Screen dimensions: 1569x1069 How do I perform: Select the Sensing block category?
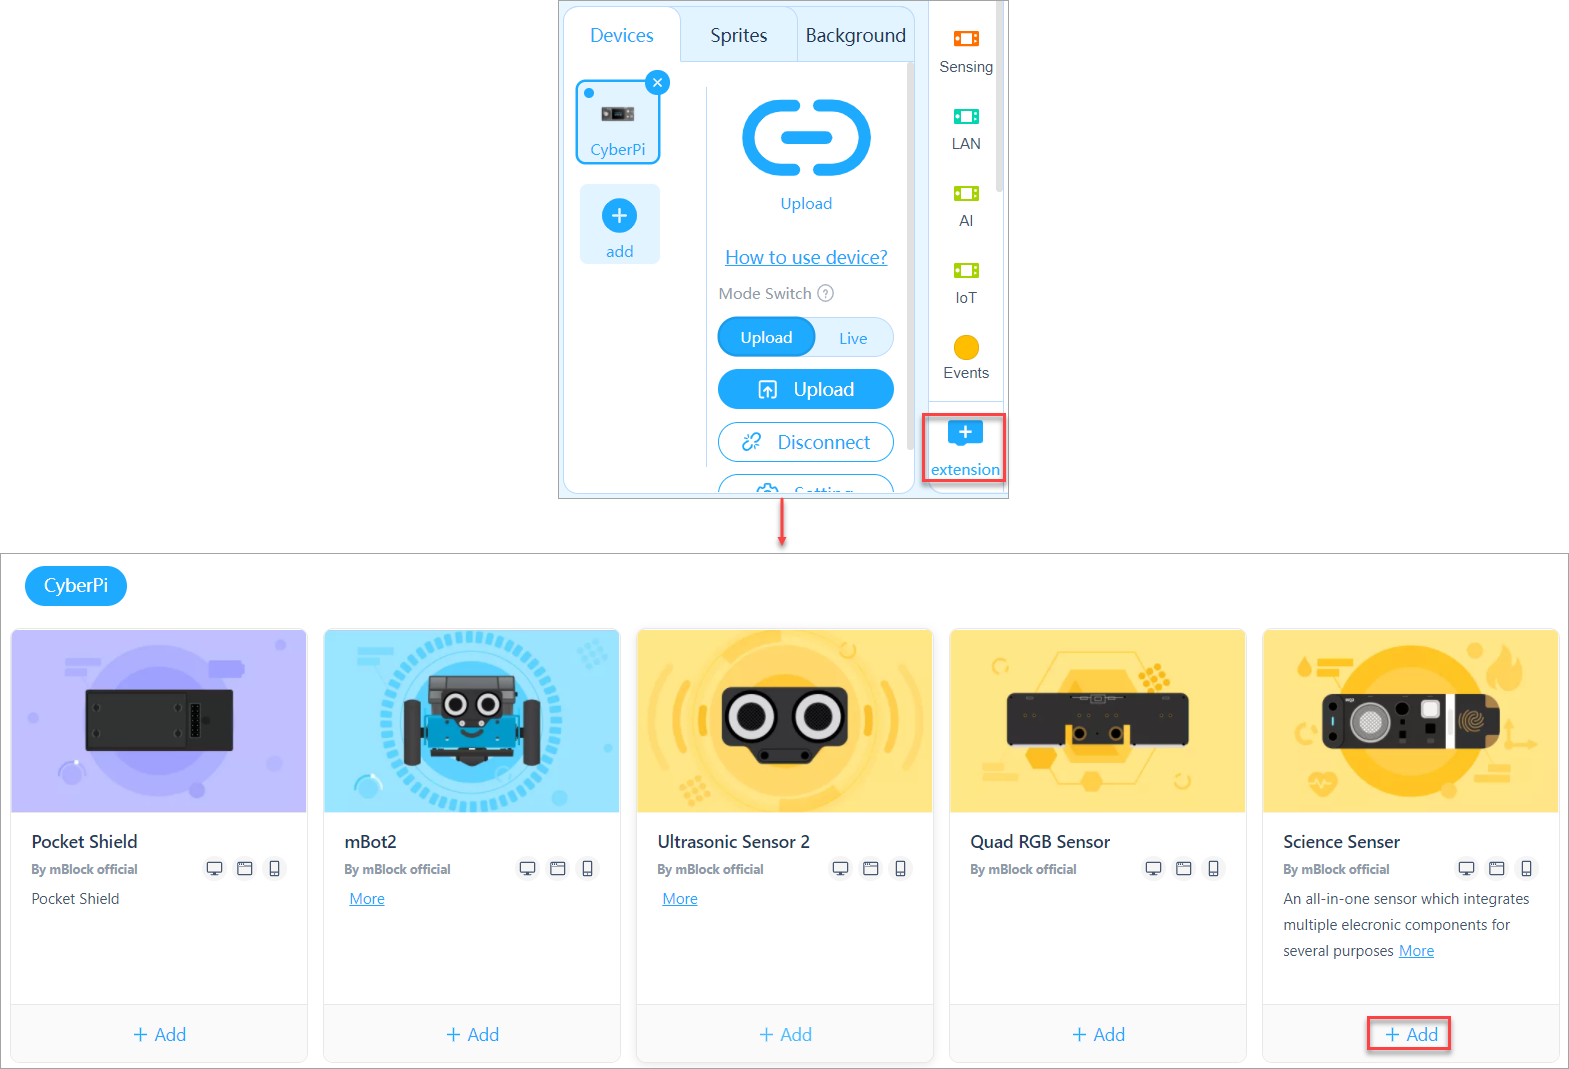[965, 51]
